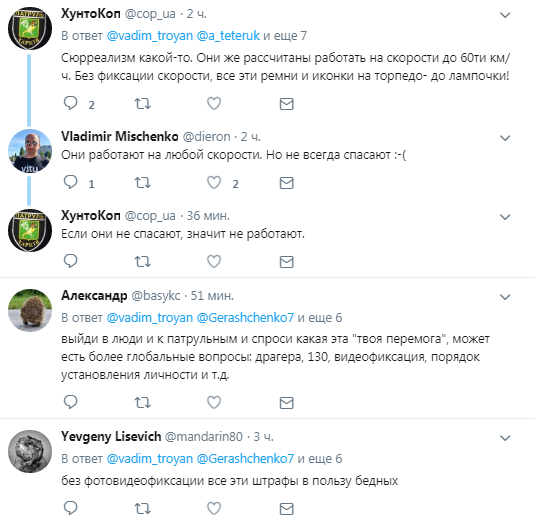
Task: Expand more menu for Vladimir Mischenko's tweet
Action: (x=505, y=138)
